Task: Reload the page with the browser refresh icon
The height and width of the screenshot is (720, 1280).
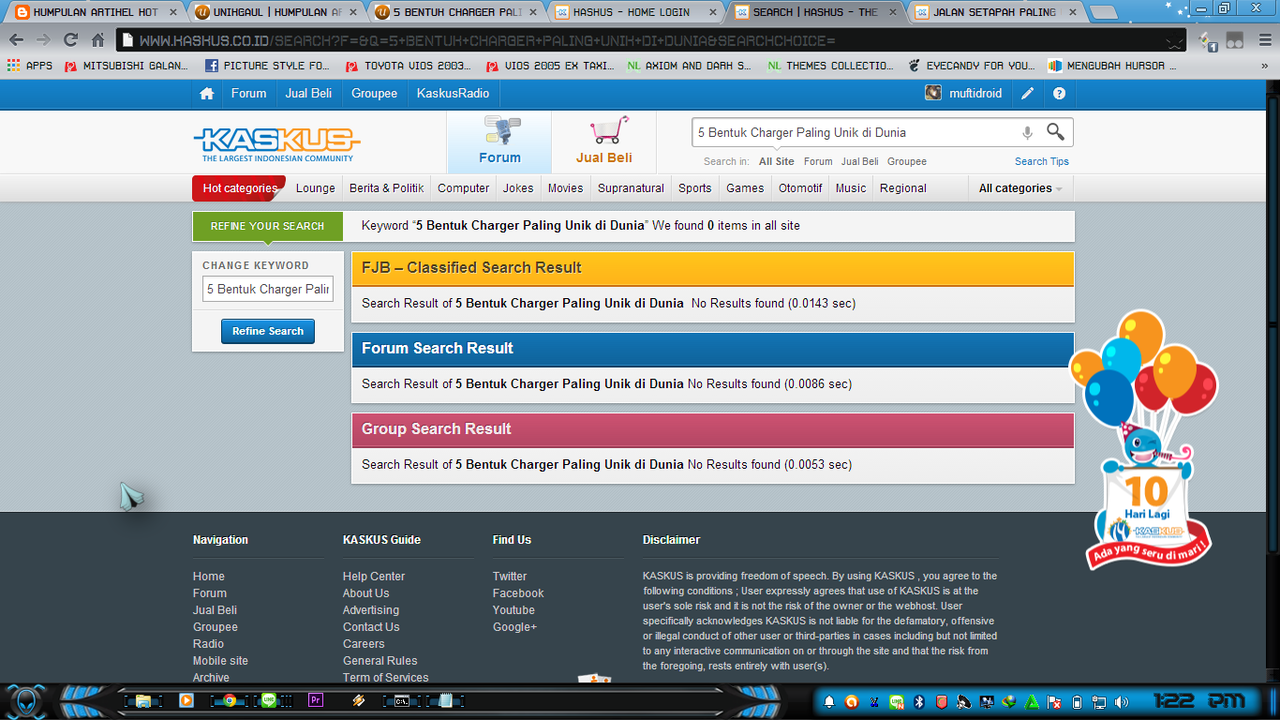Action: 70,40
